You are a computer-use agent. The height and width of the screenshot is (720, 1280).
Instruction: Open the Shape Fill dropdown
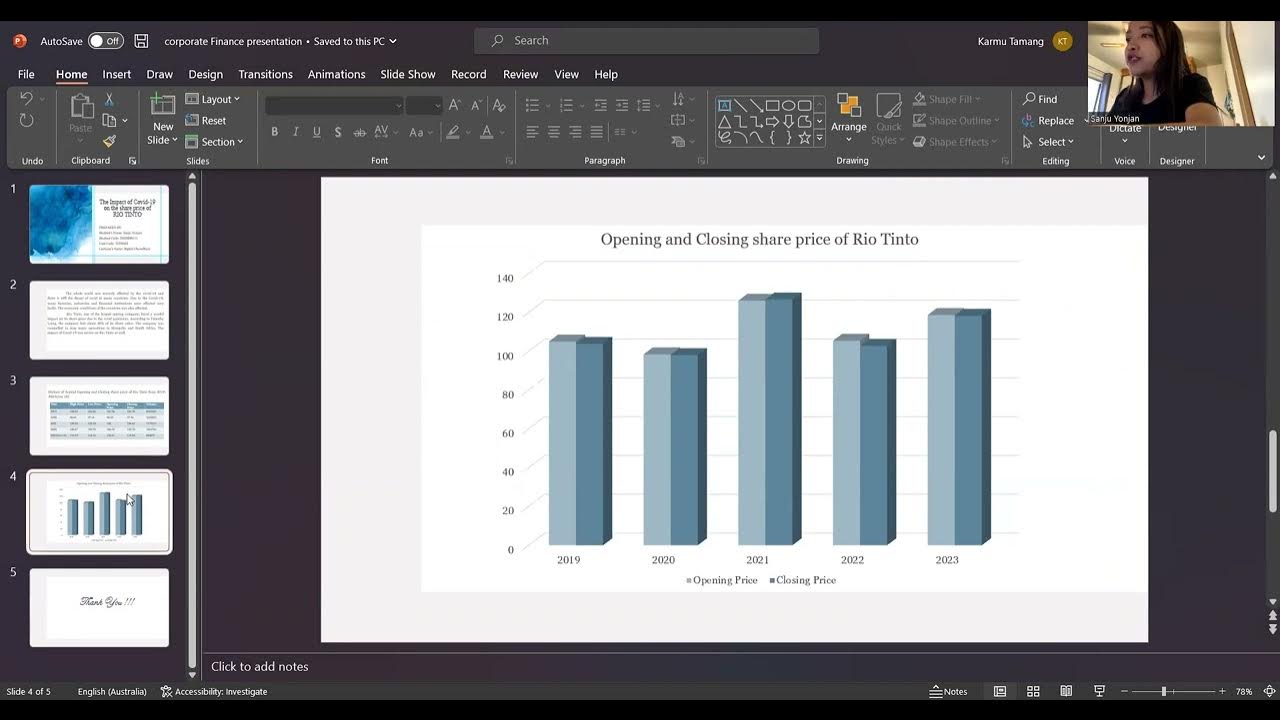946,99
